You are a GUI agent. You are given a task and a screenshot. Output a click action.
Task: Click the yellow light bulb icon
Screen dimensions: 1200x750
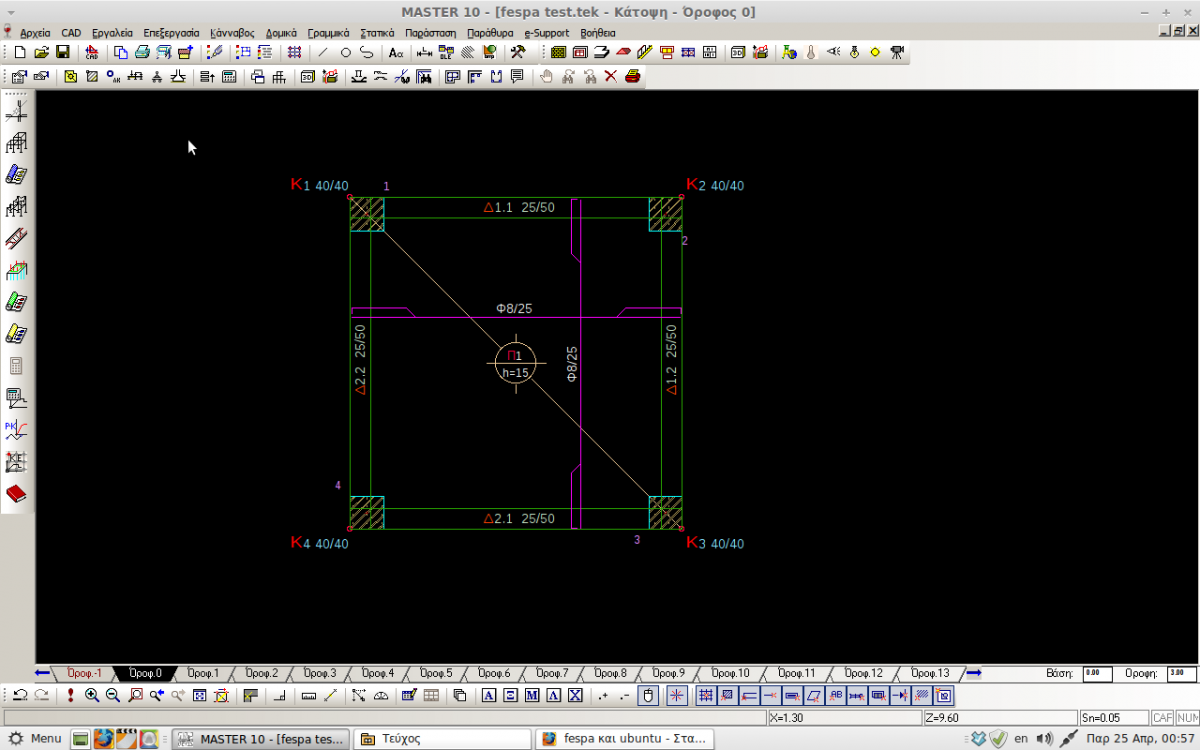click(x=854, y=52)
